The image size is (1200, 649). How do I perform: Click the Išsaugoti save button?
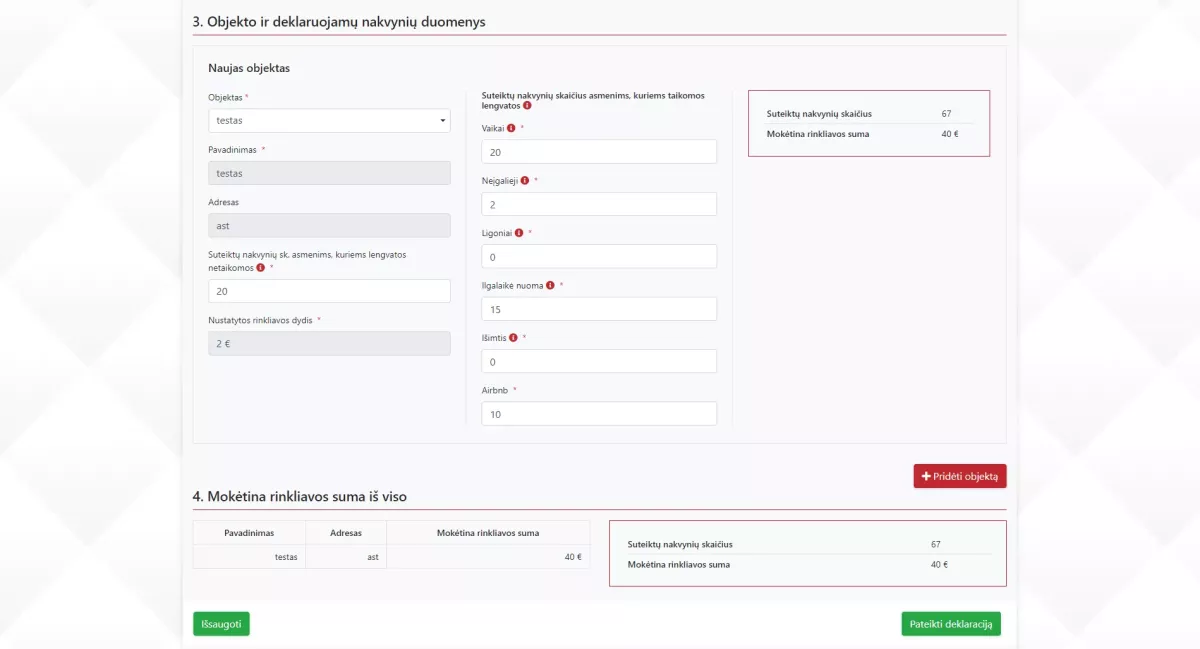pos(221,624)
